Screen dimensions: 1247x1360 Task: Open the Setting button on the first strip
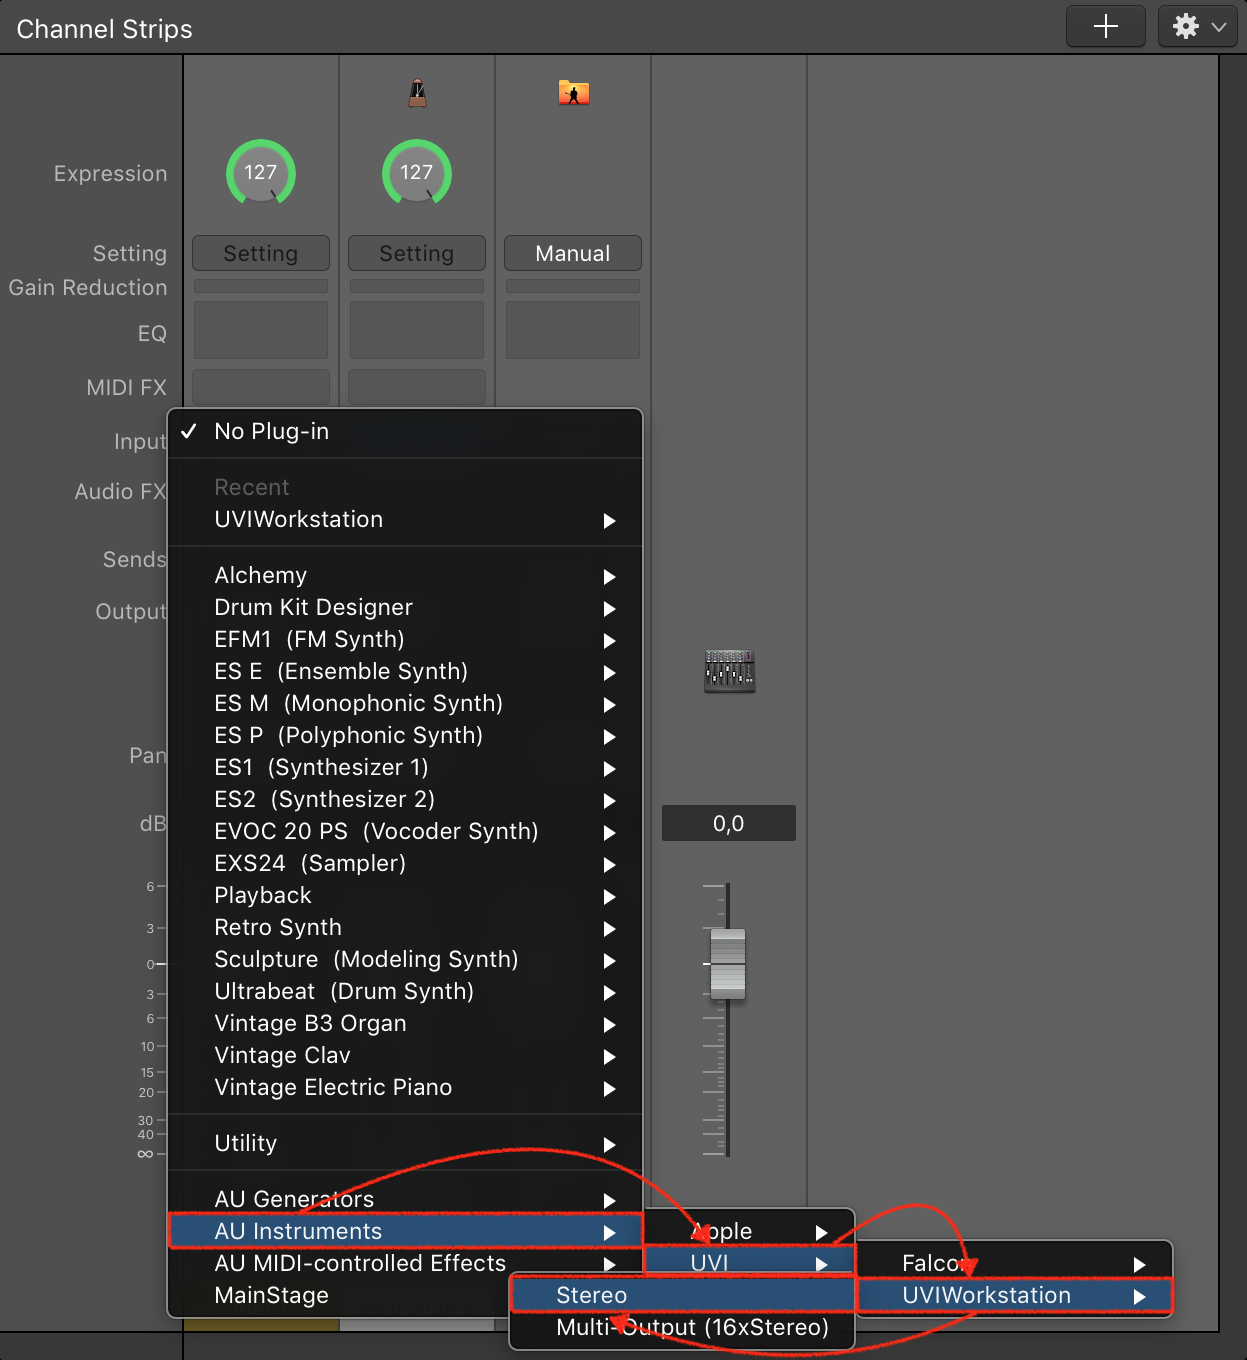(x=261, y=253)
